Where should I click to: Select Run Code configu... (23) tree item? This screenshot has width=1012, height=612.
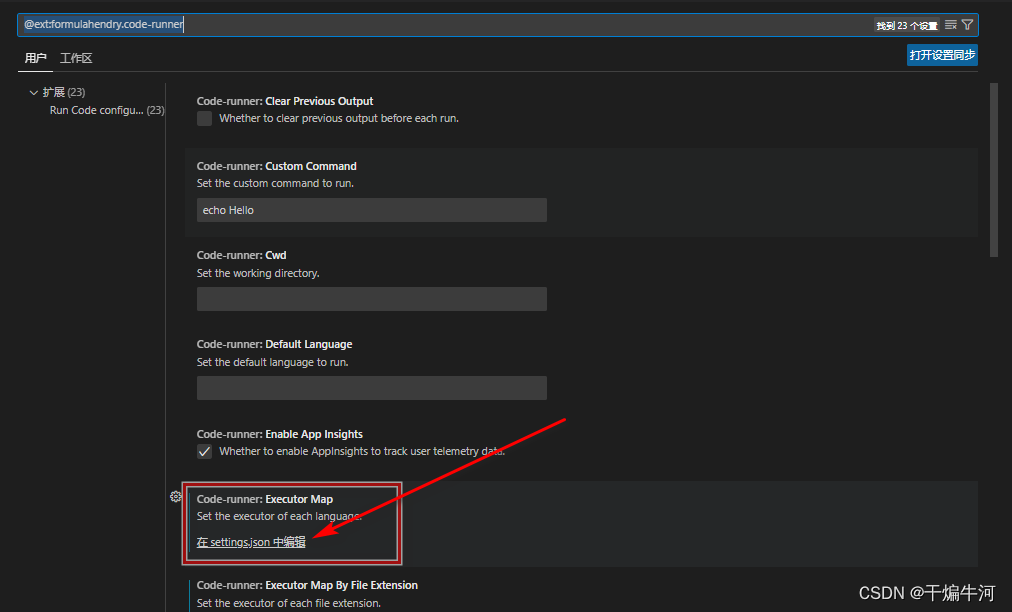pyautogui.click(x=106, y=110)
